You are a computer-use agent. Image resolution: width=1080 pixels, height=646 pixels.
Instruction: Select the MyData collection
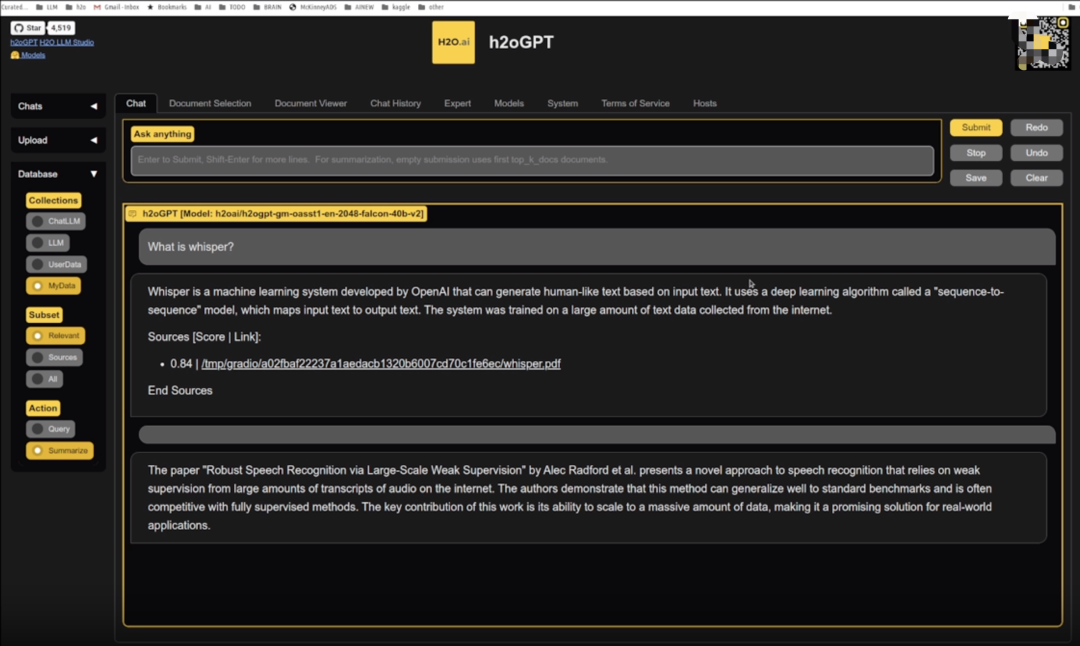(x=53, y=285)
